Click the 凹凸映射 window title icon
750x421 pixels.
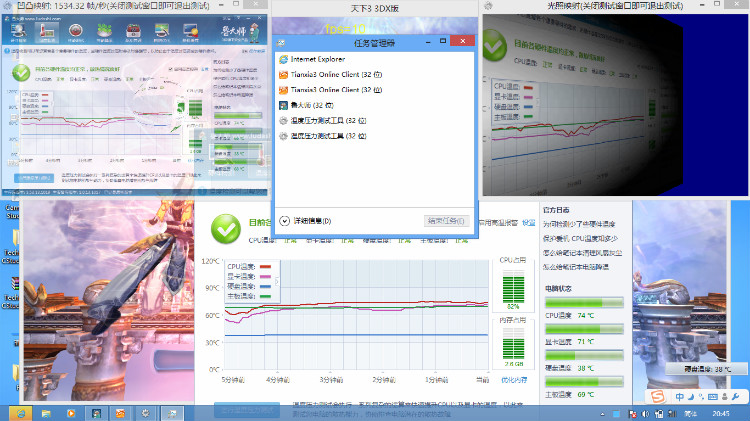(x=7, y=6)
